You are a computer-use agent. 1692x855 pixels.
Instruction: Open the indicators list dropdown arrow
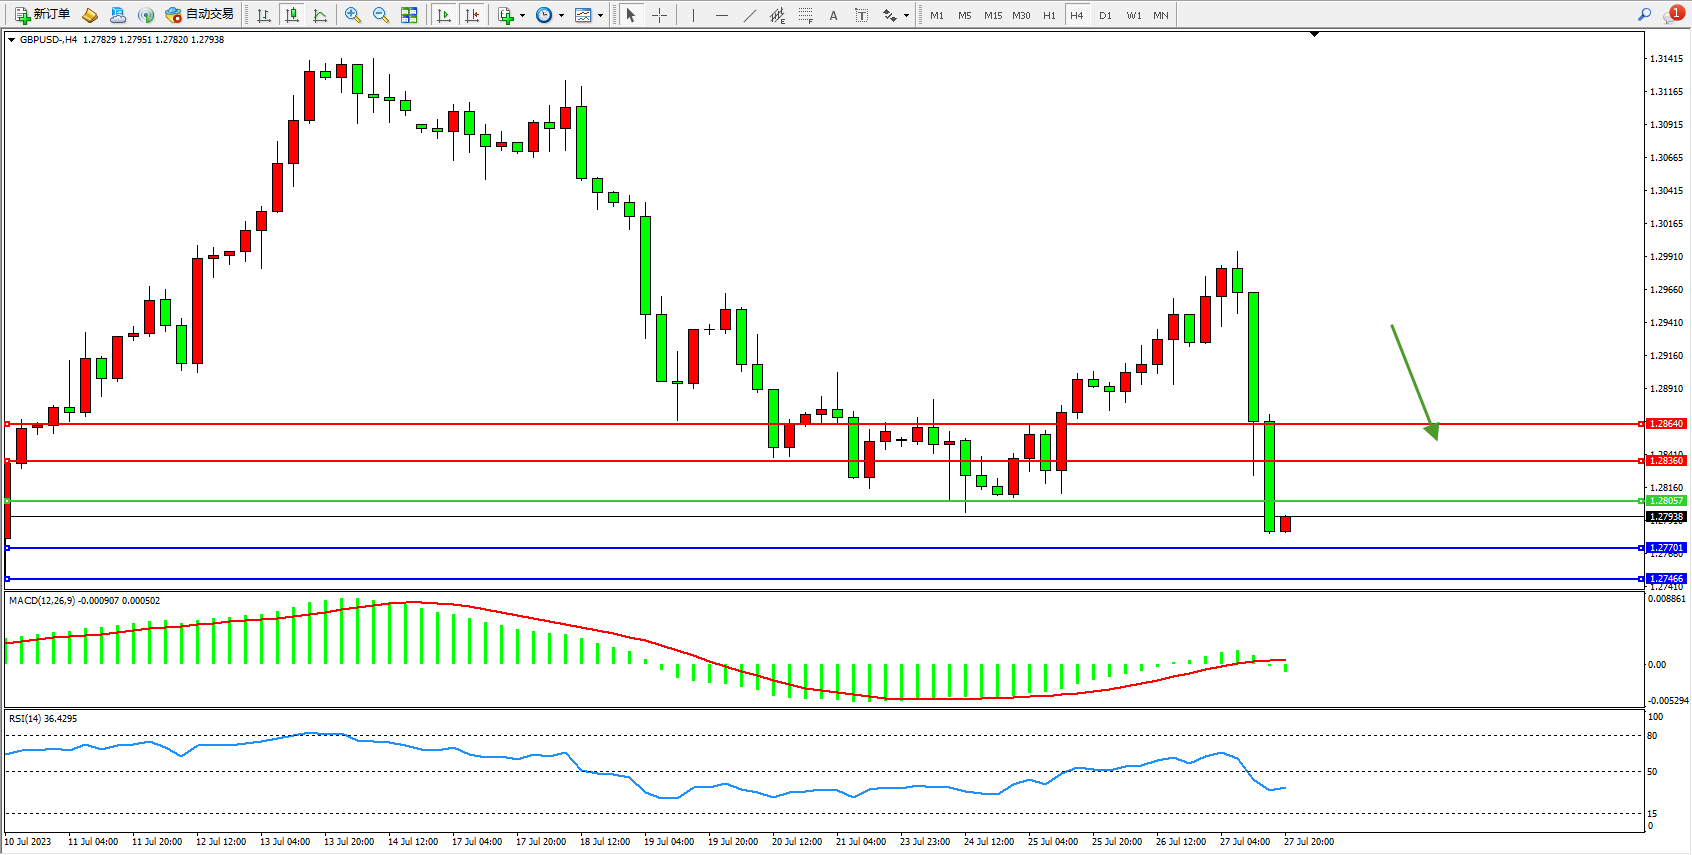[522, 15]
